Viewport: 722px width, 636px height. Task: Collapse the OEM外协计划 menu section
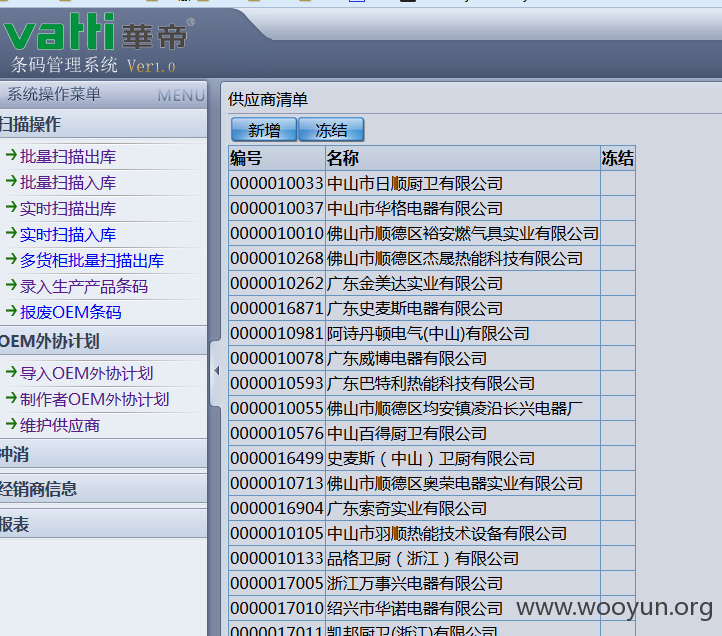pos(103,341)
